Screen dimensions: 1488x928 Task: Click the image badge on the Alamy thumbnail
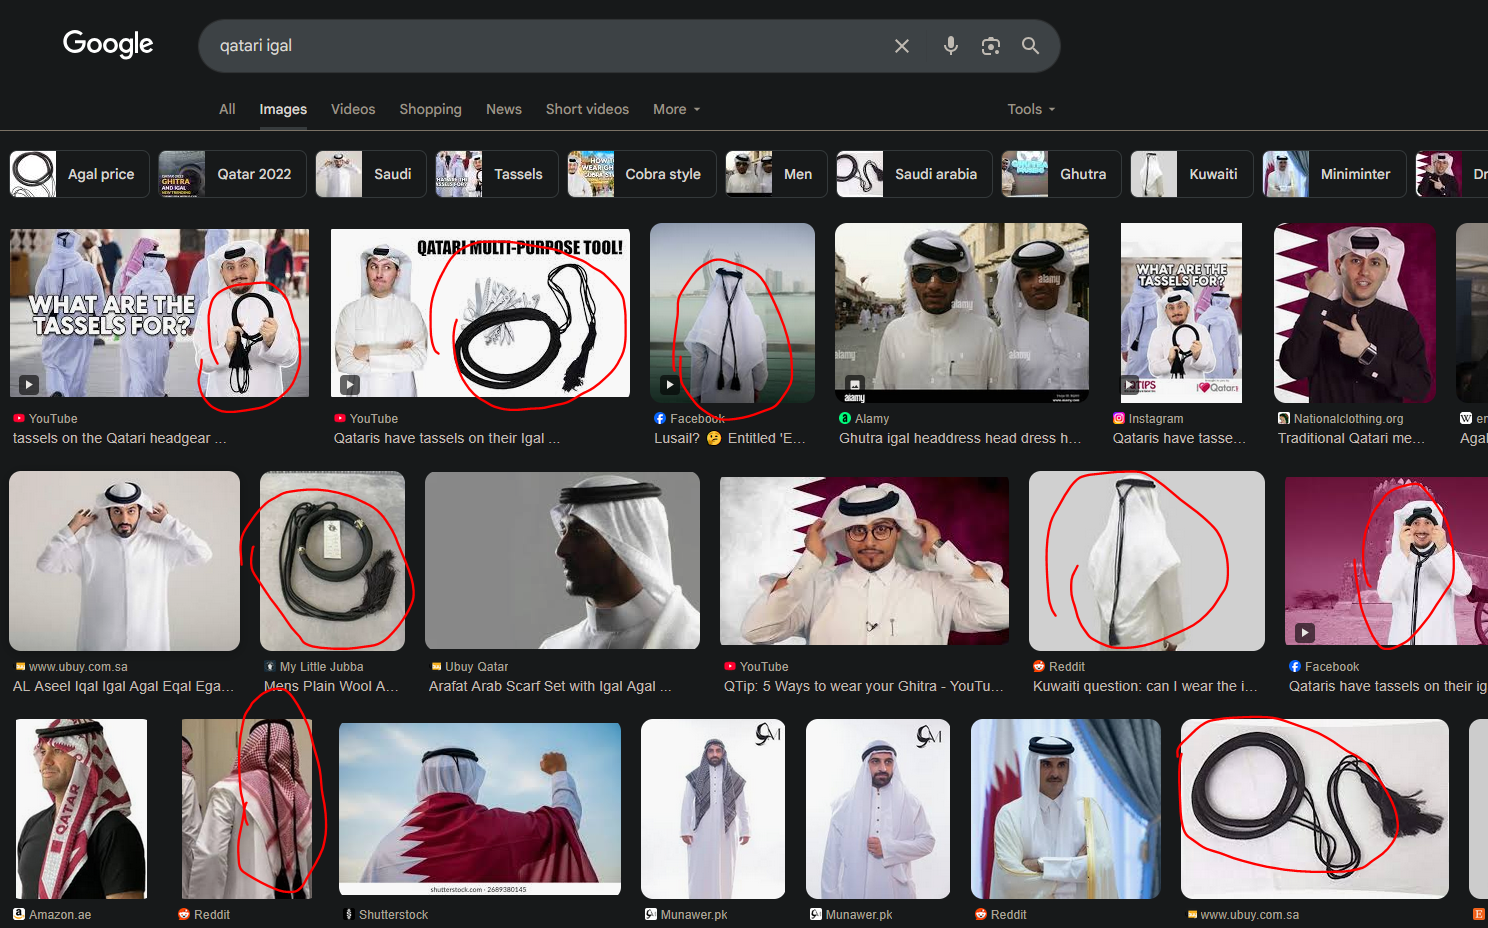point(855,384)
